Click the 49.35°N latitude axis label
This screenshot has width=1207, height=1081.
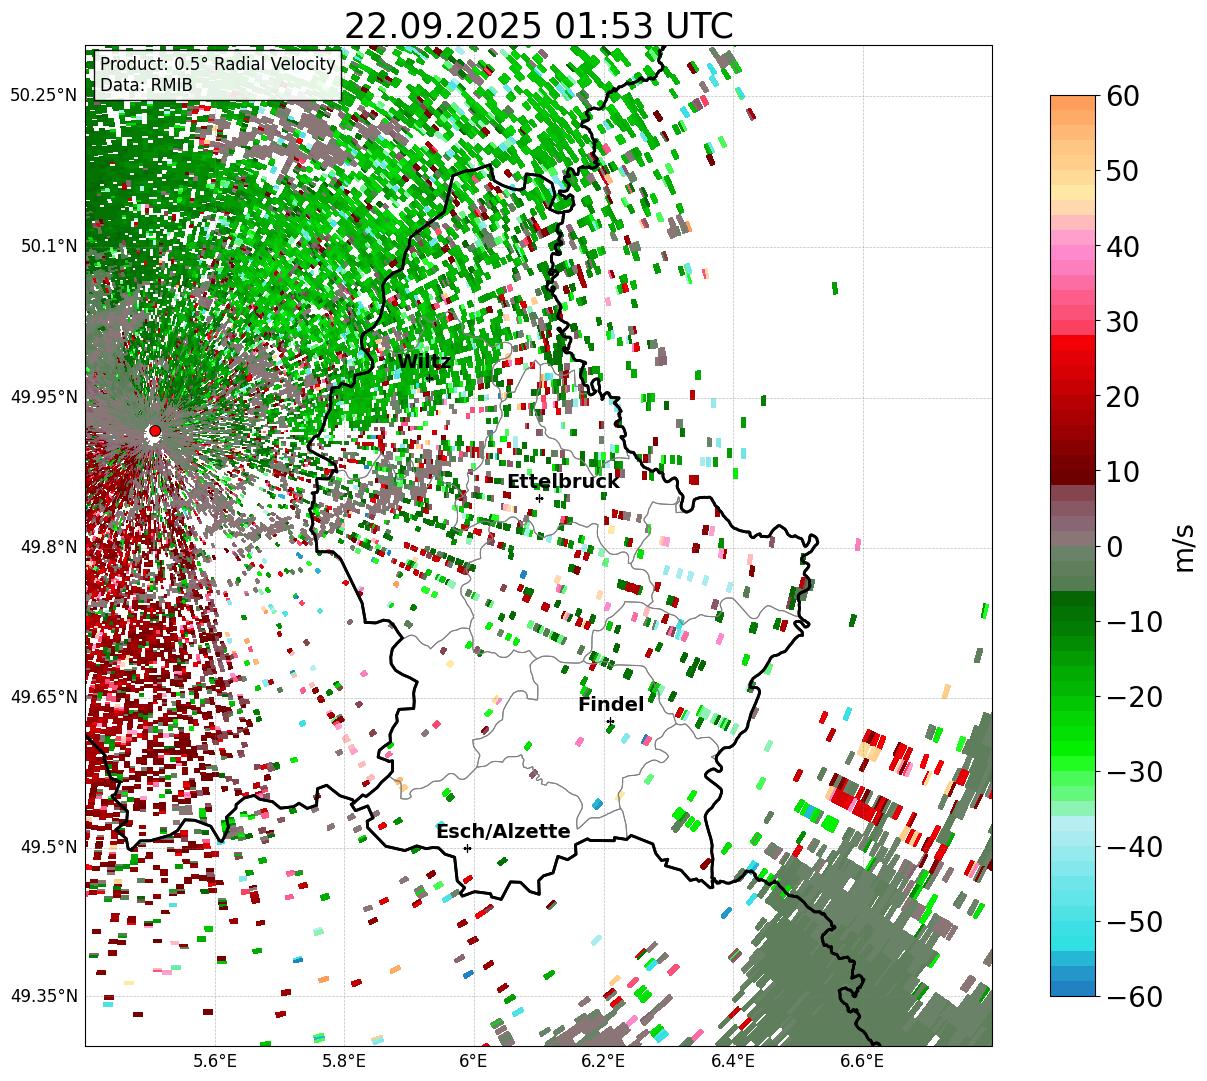click(x=43, y=996)
